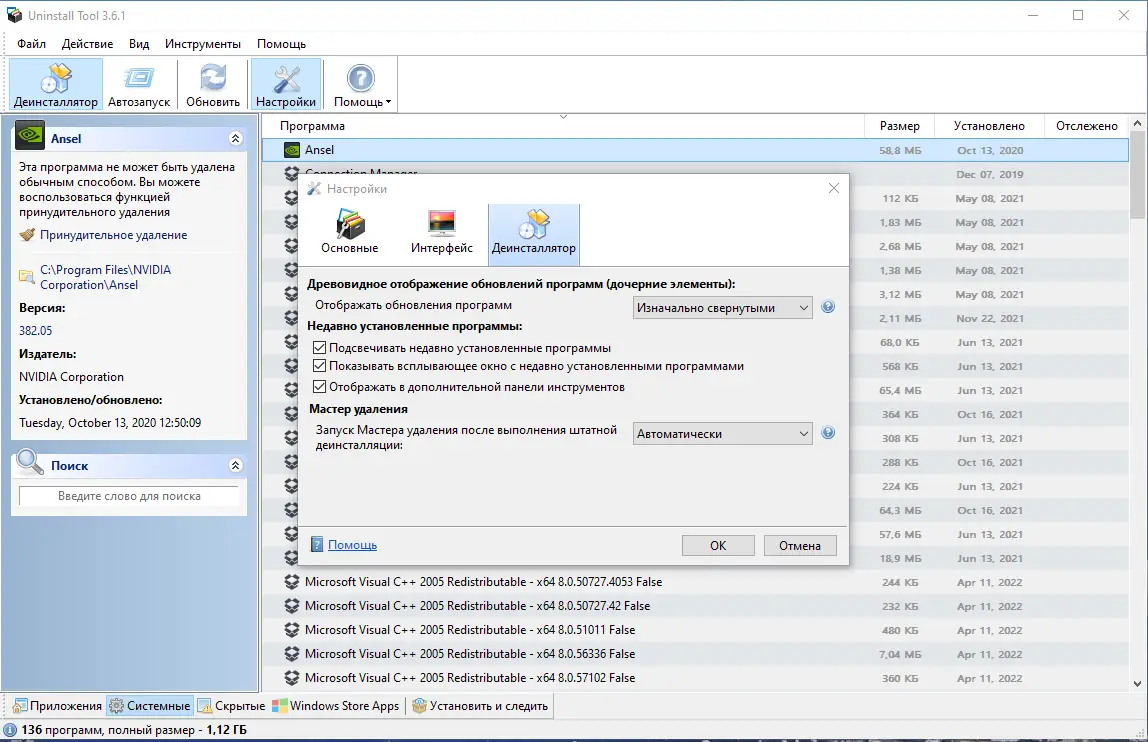Click help icon next to Автоматически dropdown
The width and height of the screenshot is (1148, 742).
coord(828,433)
